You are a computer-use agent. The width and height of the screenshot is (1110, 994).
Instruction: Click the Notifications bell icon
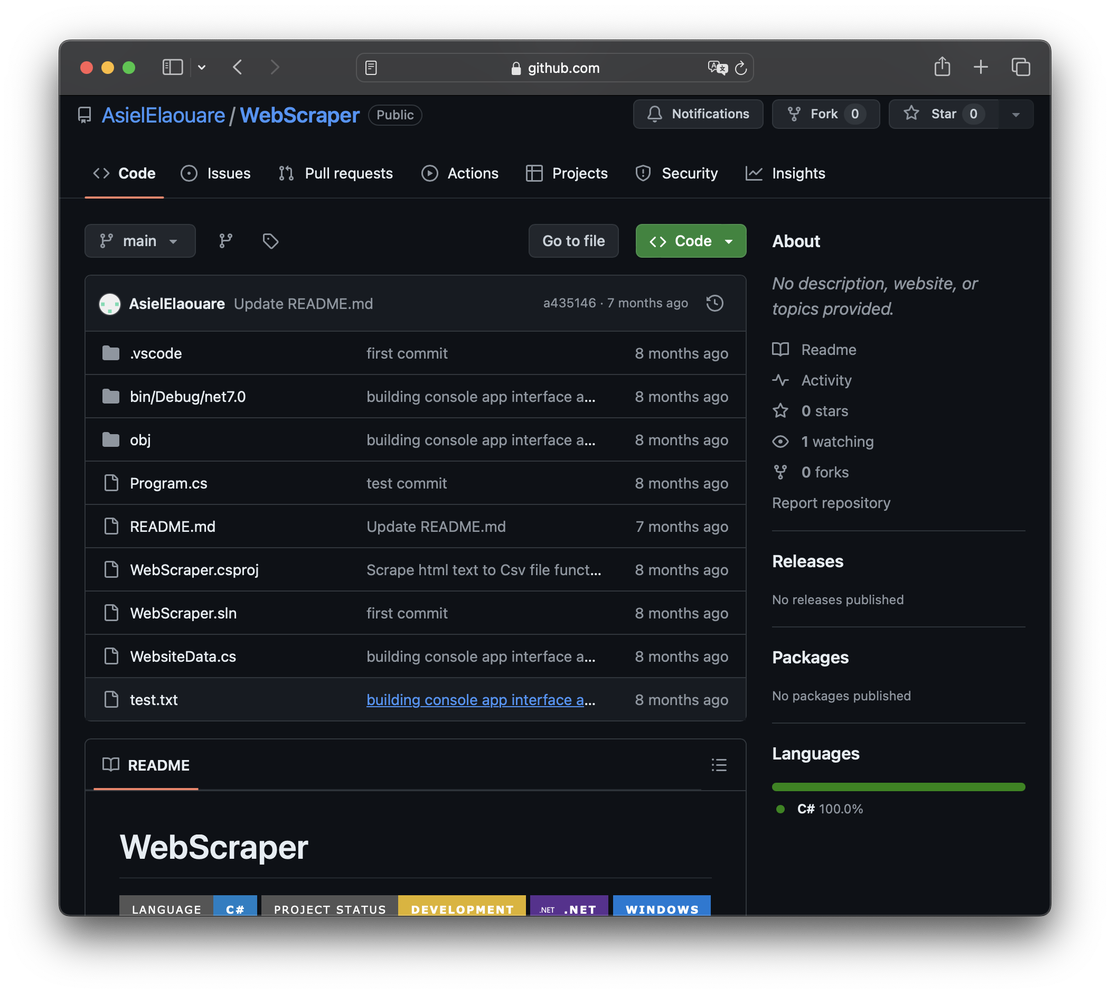[x=655, y=114]
